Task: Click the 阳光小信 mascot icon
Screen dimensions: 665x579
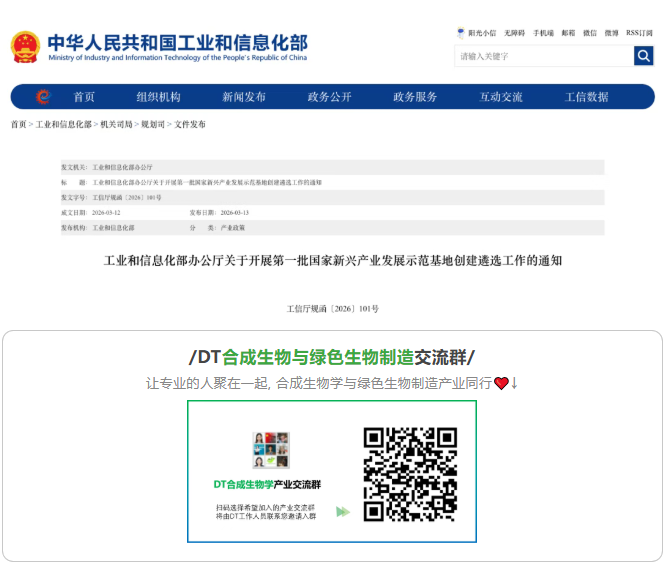Action: [461, 33]
